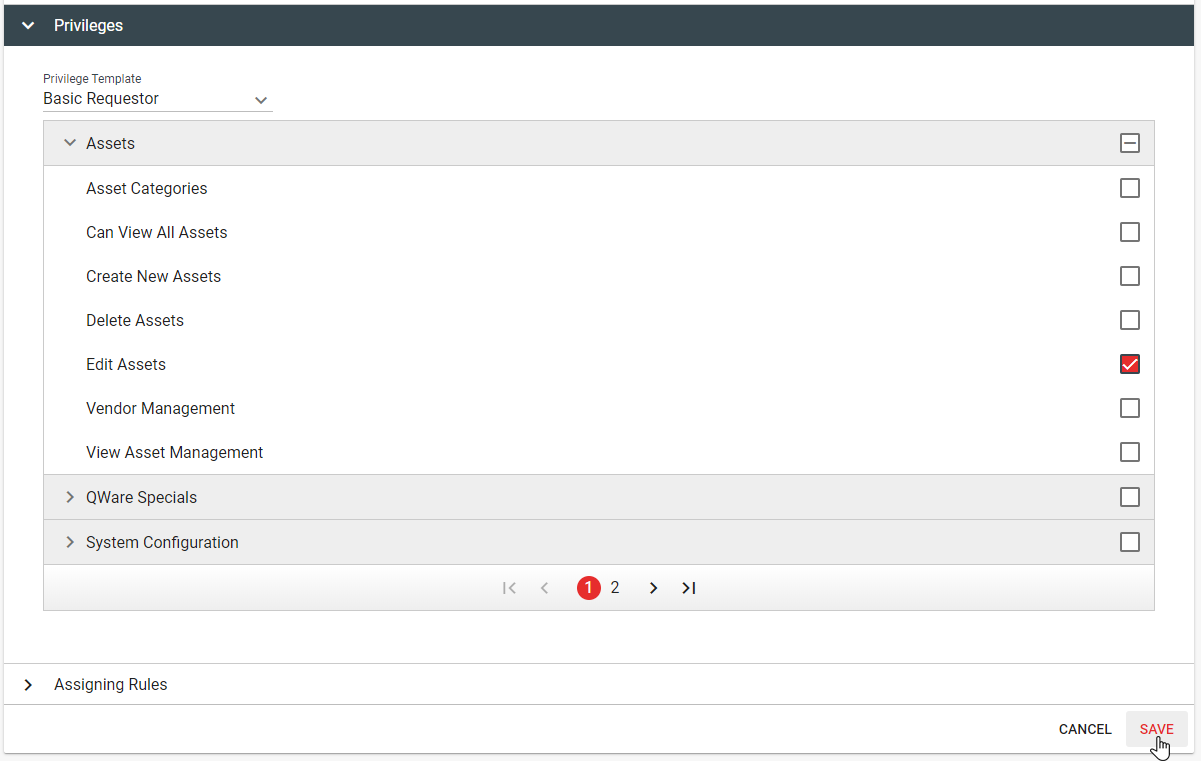Select current page 1 indicator

pyautogui.click(x=588, y=588)
